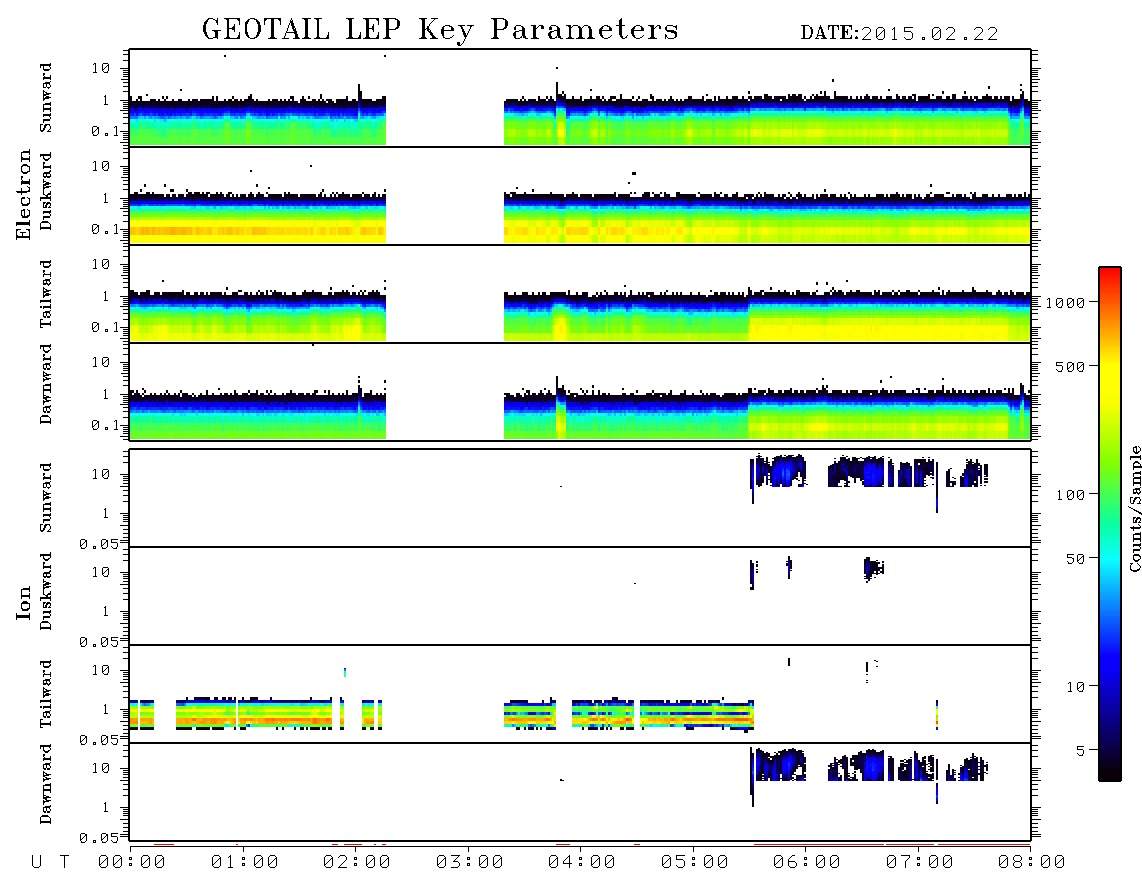Click the Electron Sunward spectrogram panel
Image resolution: width=1142 pixels, height=880 pixels.
[x=580, y=98]
